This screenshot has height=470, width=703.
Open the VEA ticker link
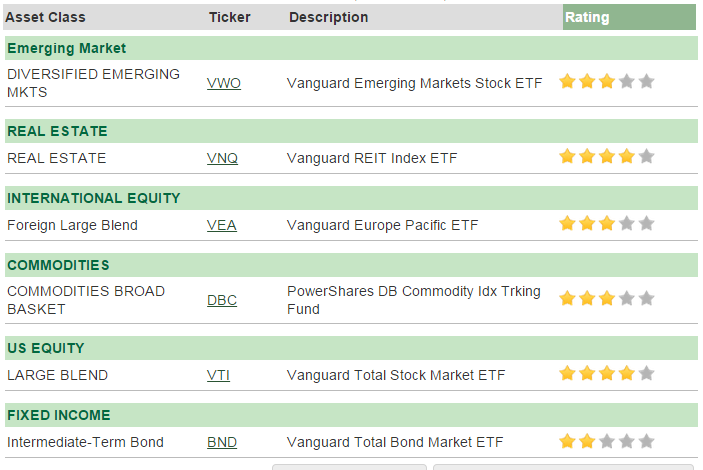(x=221, y=225)
